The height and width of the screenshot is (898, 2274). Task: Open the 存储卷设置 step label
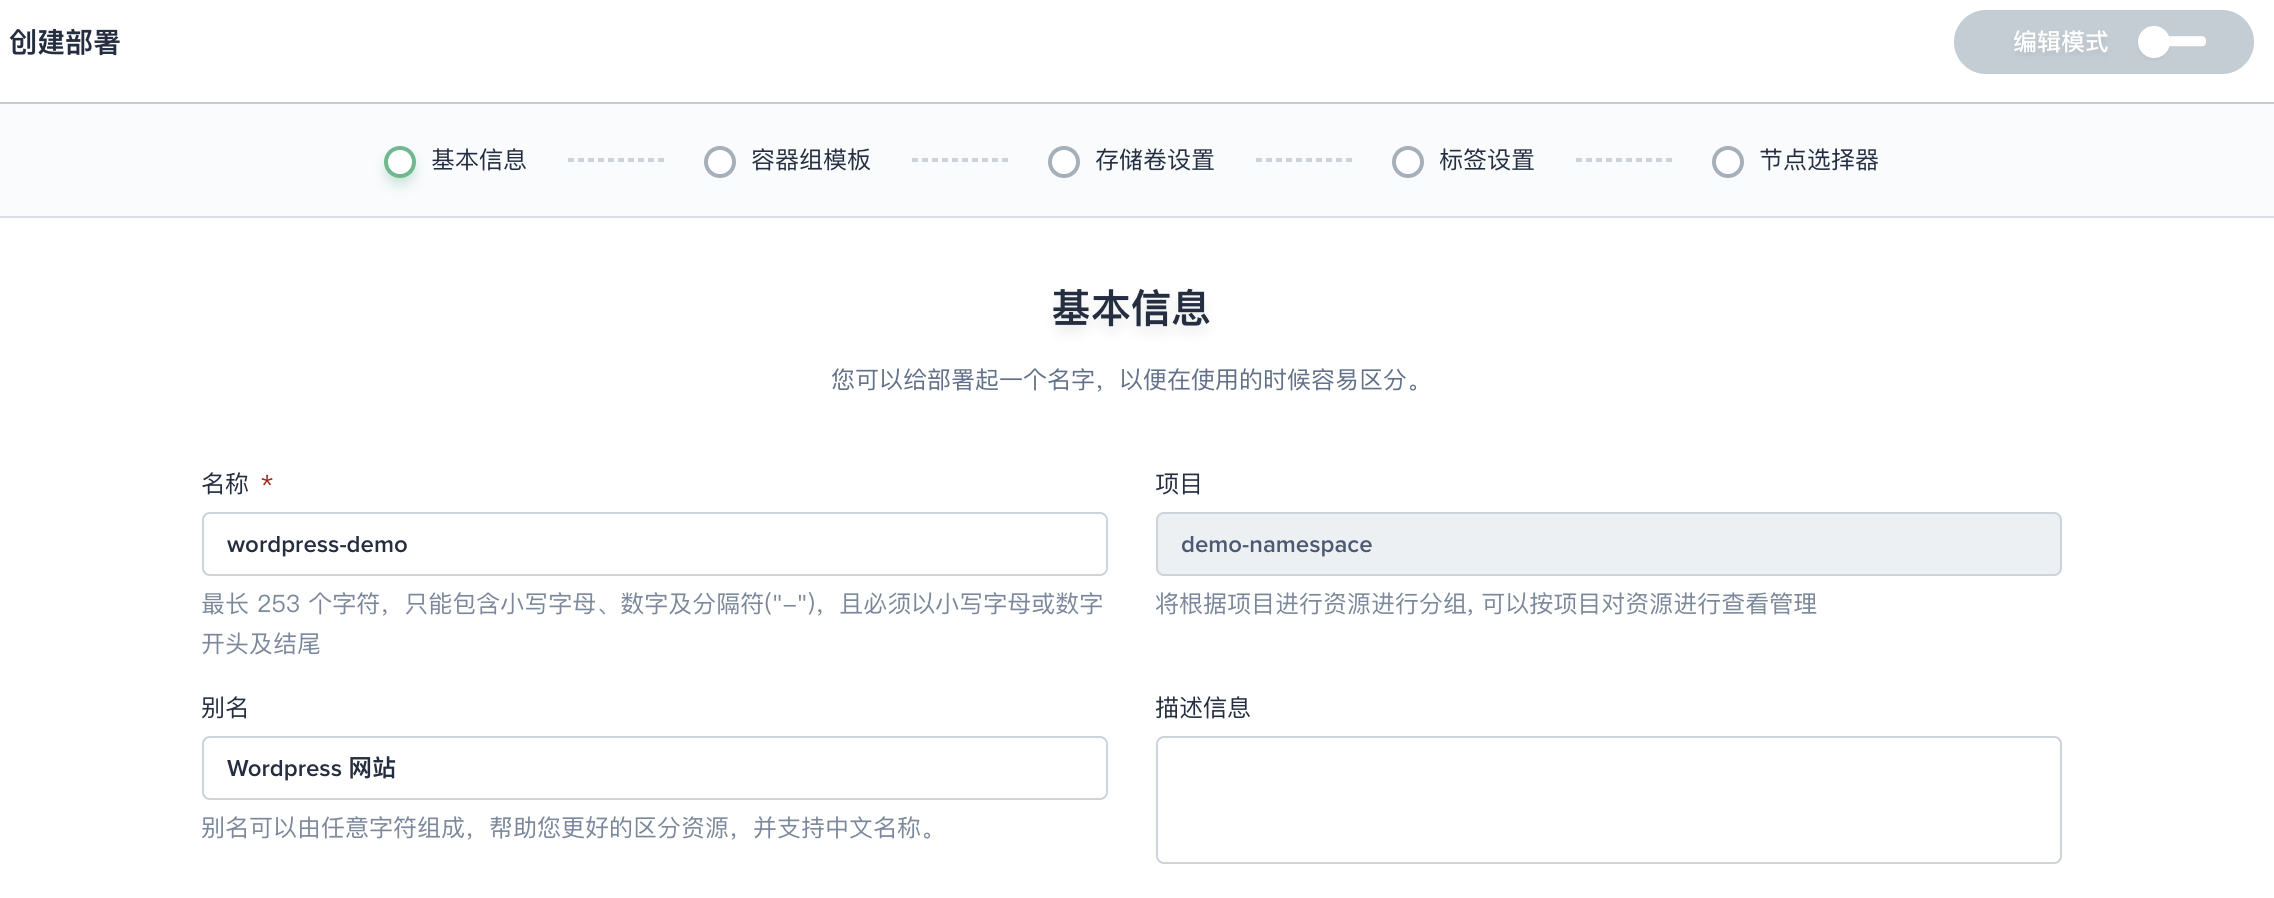pos(1155,160)
